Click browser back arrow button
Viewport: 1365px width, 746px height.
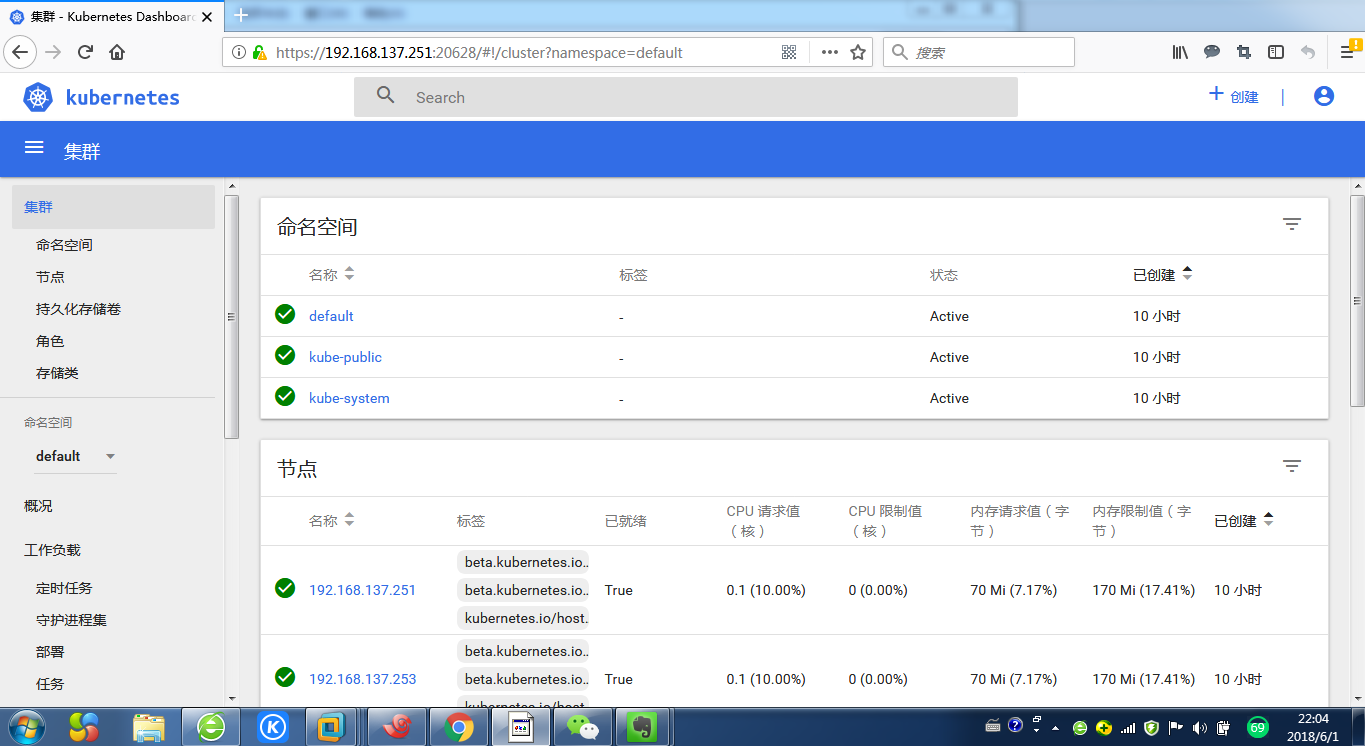tap(21, 52)
